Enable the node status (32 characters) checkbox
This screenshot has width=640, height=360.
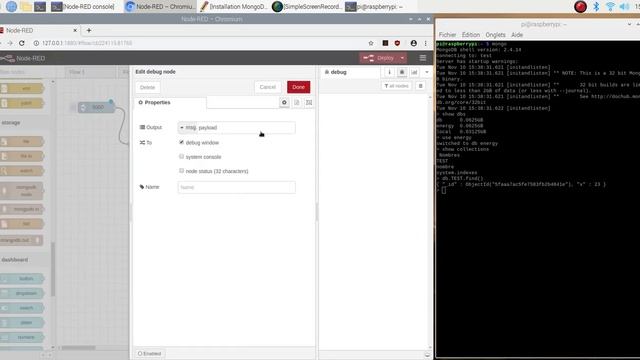(x=182, y=171)
